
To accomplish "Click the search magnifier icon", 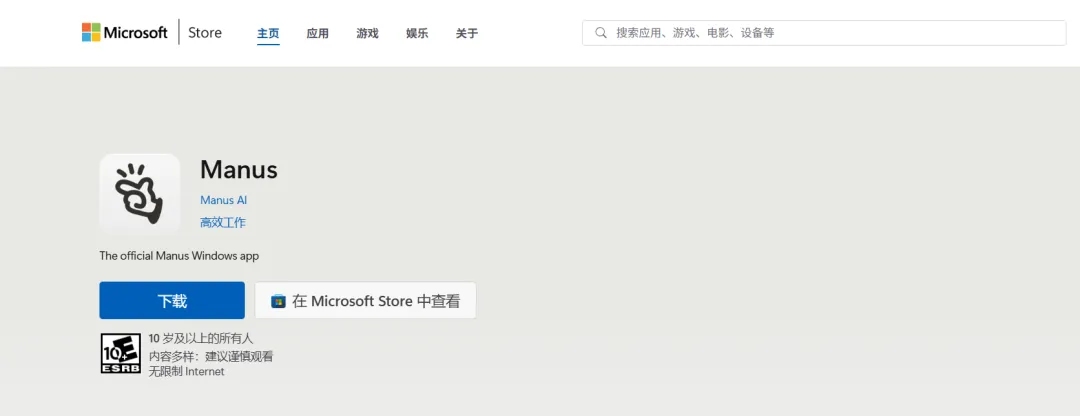I will (601, 32).
